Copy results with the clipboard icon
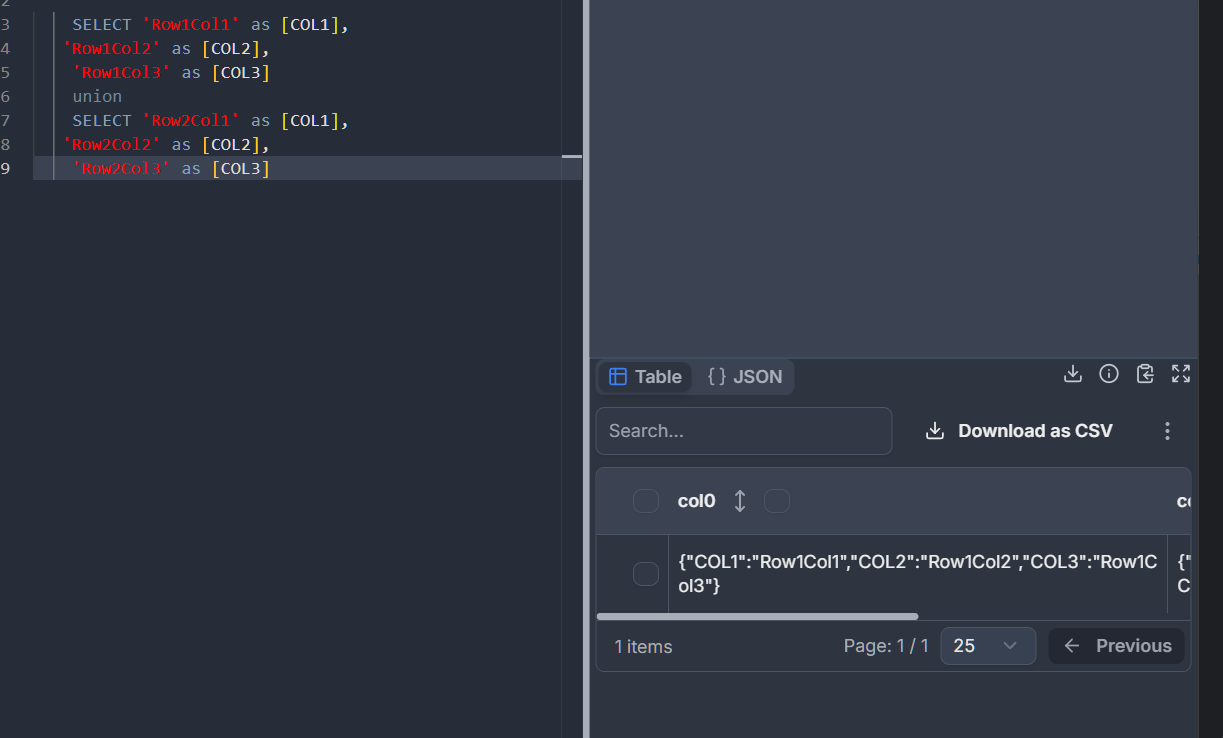The height and width of the screenshot is (738, 1223). 1145,374
